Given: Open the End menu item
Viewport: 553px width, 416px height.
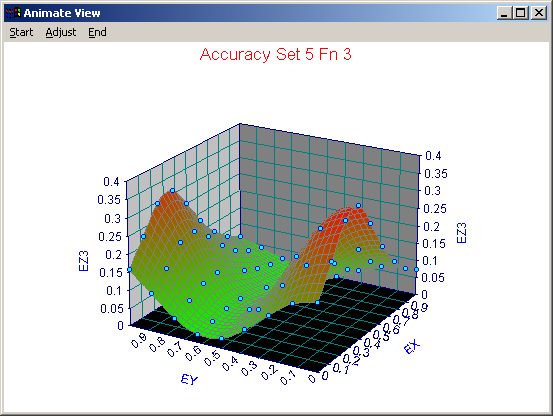Looking at the screenshot, I should 97,32.
